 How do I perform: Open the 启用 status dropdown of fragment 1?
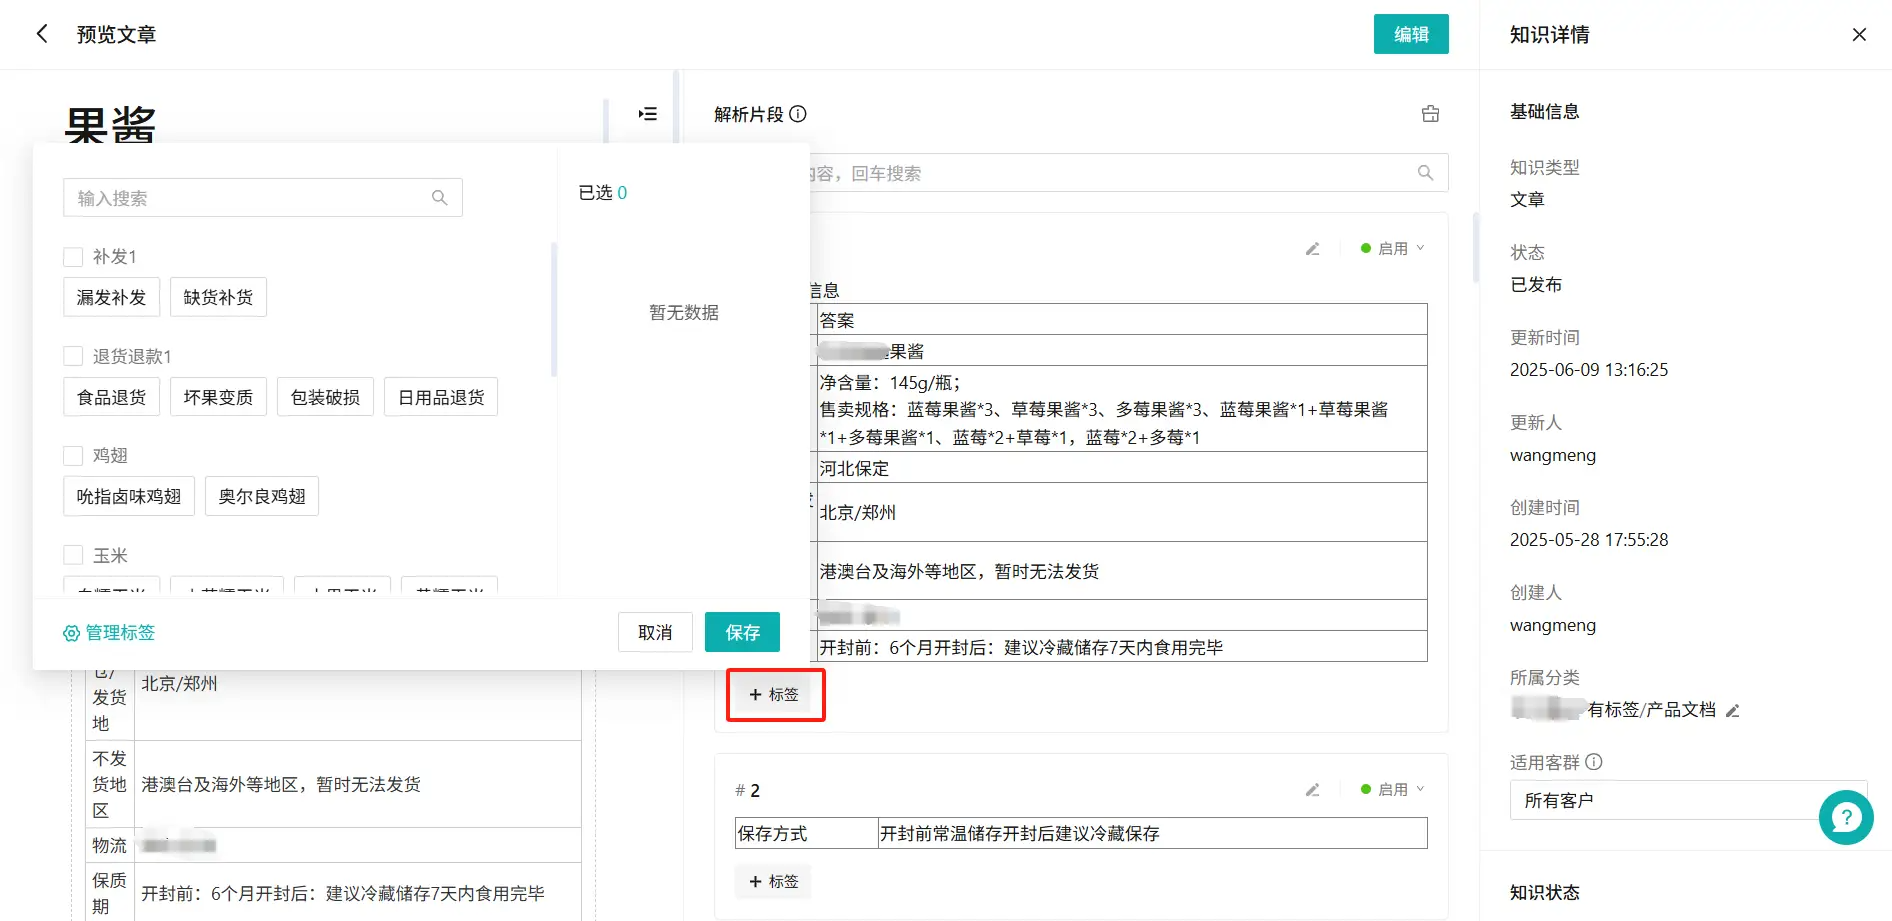click(1392, 248)
